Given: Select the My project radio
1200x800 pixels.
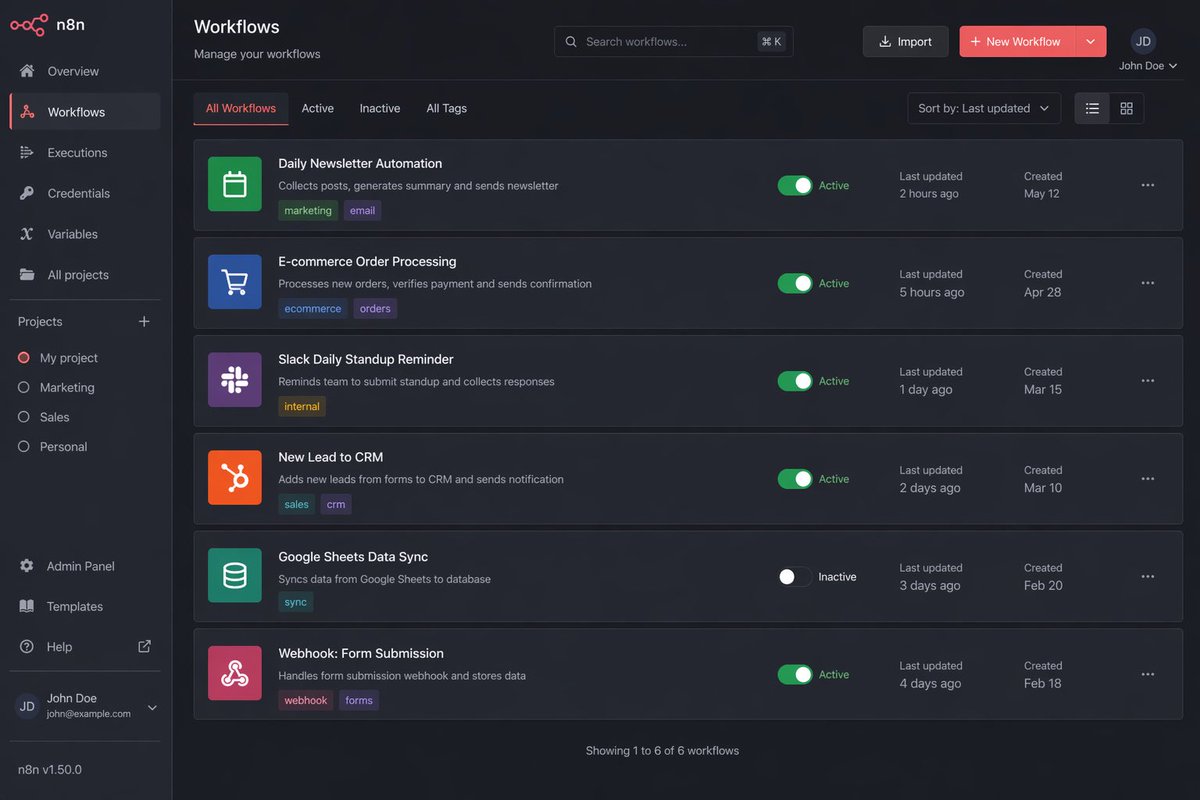Looking at the screenshot, I should [x=24, y=358].
